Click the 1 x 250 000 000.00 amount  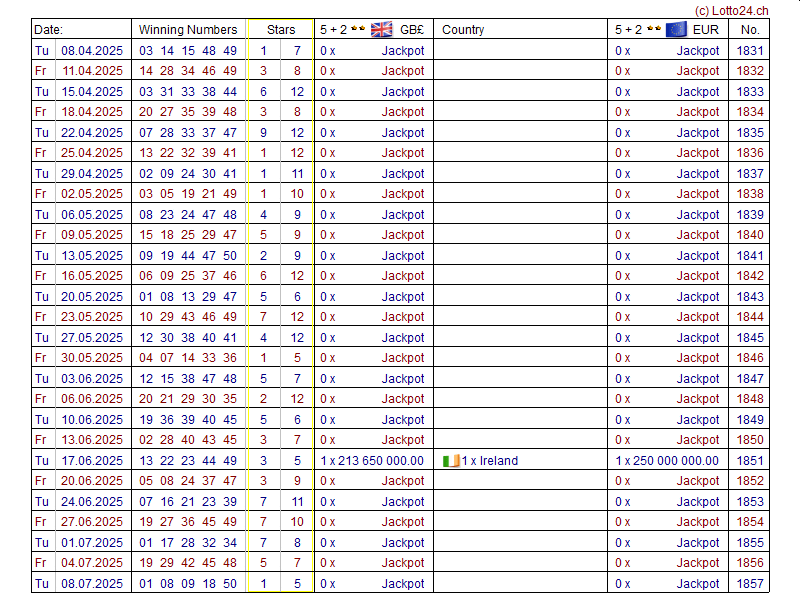coord(666,461)
